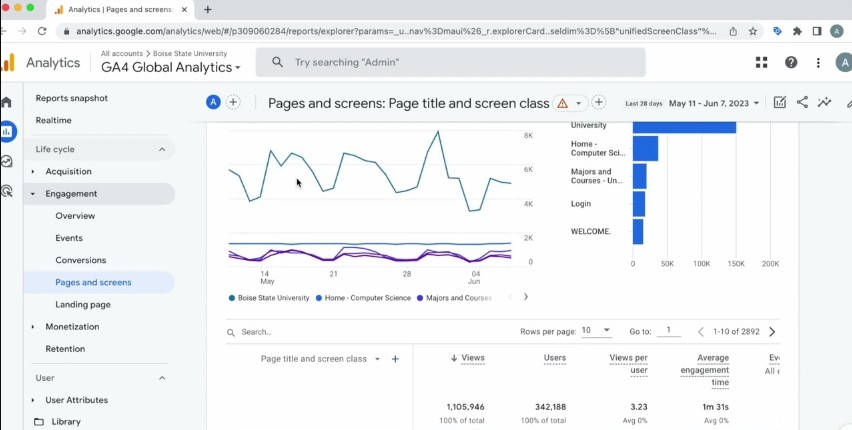Open a new browser tab
Screen dimensions: 852x430
[208, 10]
